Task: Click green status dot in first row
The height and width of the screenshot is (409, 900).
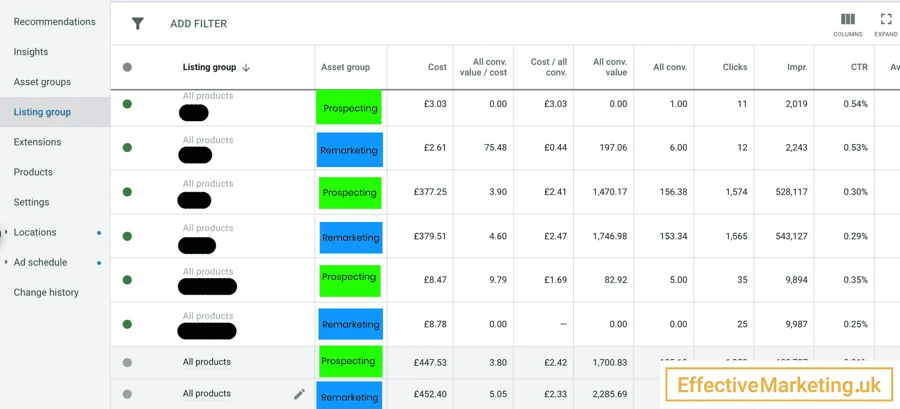Action: click(127, 104)
